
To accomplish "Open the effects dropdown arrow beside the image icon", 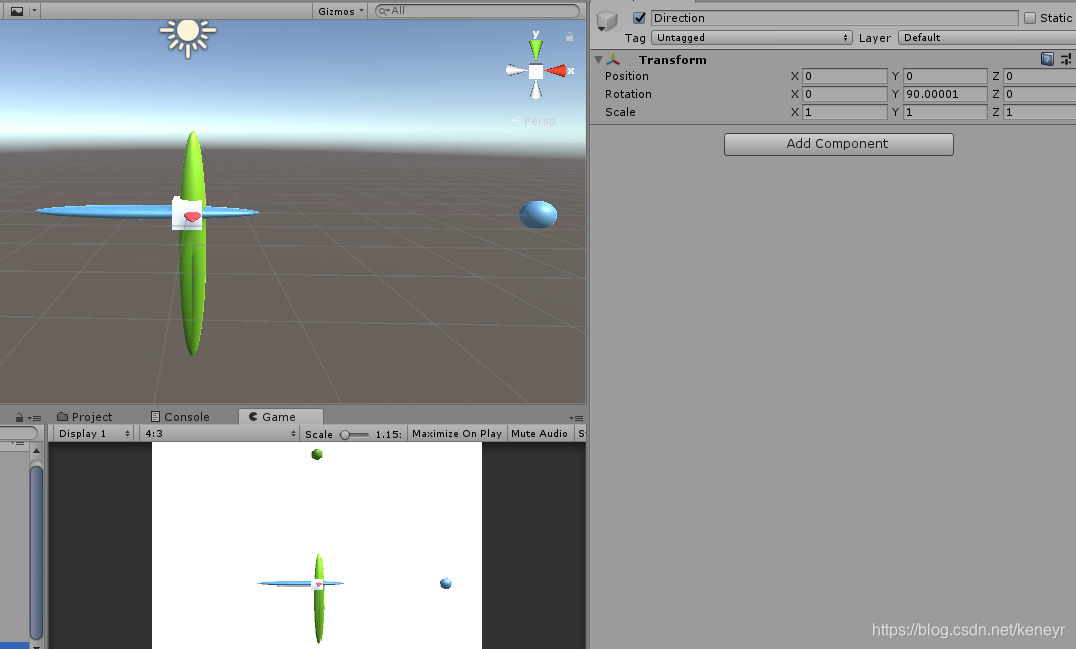I will [34, 11].
